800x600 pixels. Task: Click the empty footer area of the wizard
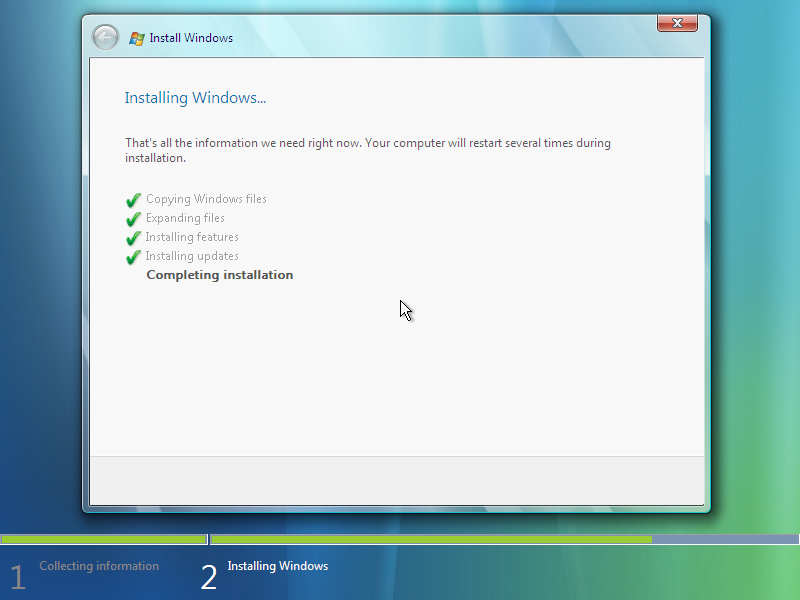pos(396,481)
